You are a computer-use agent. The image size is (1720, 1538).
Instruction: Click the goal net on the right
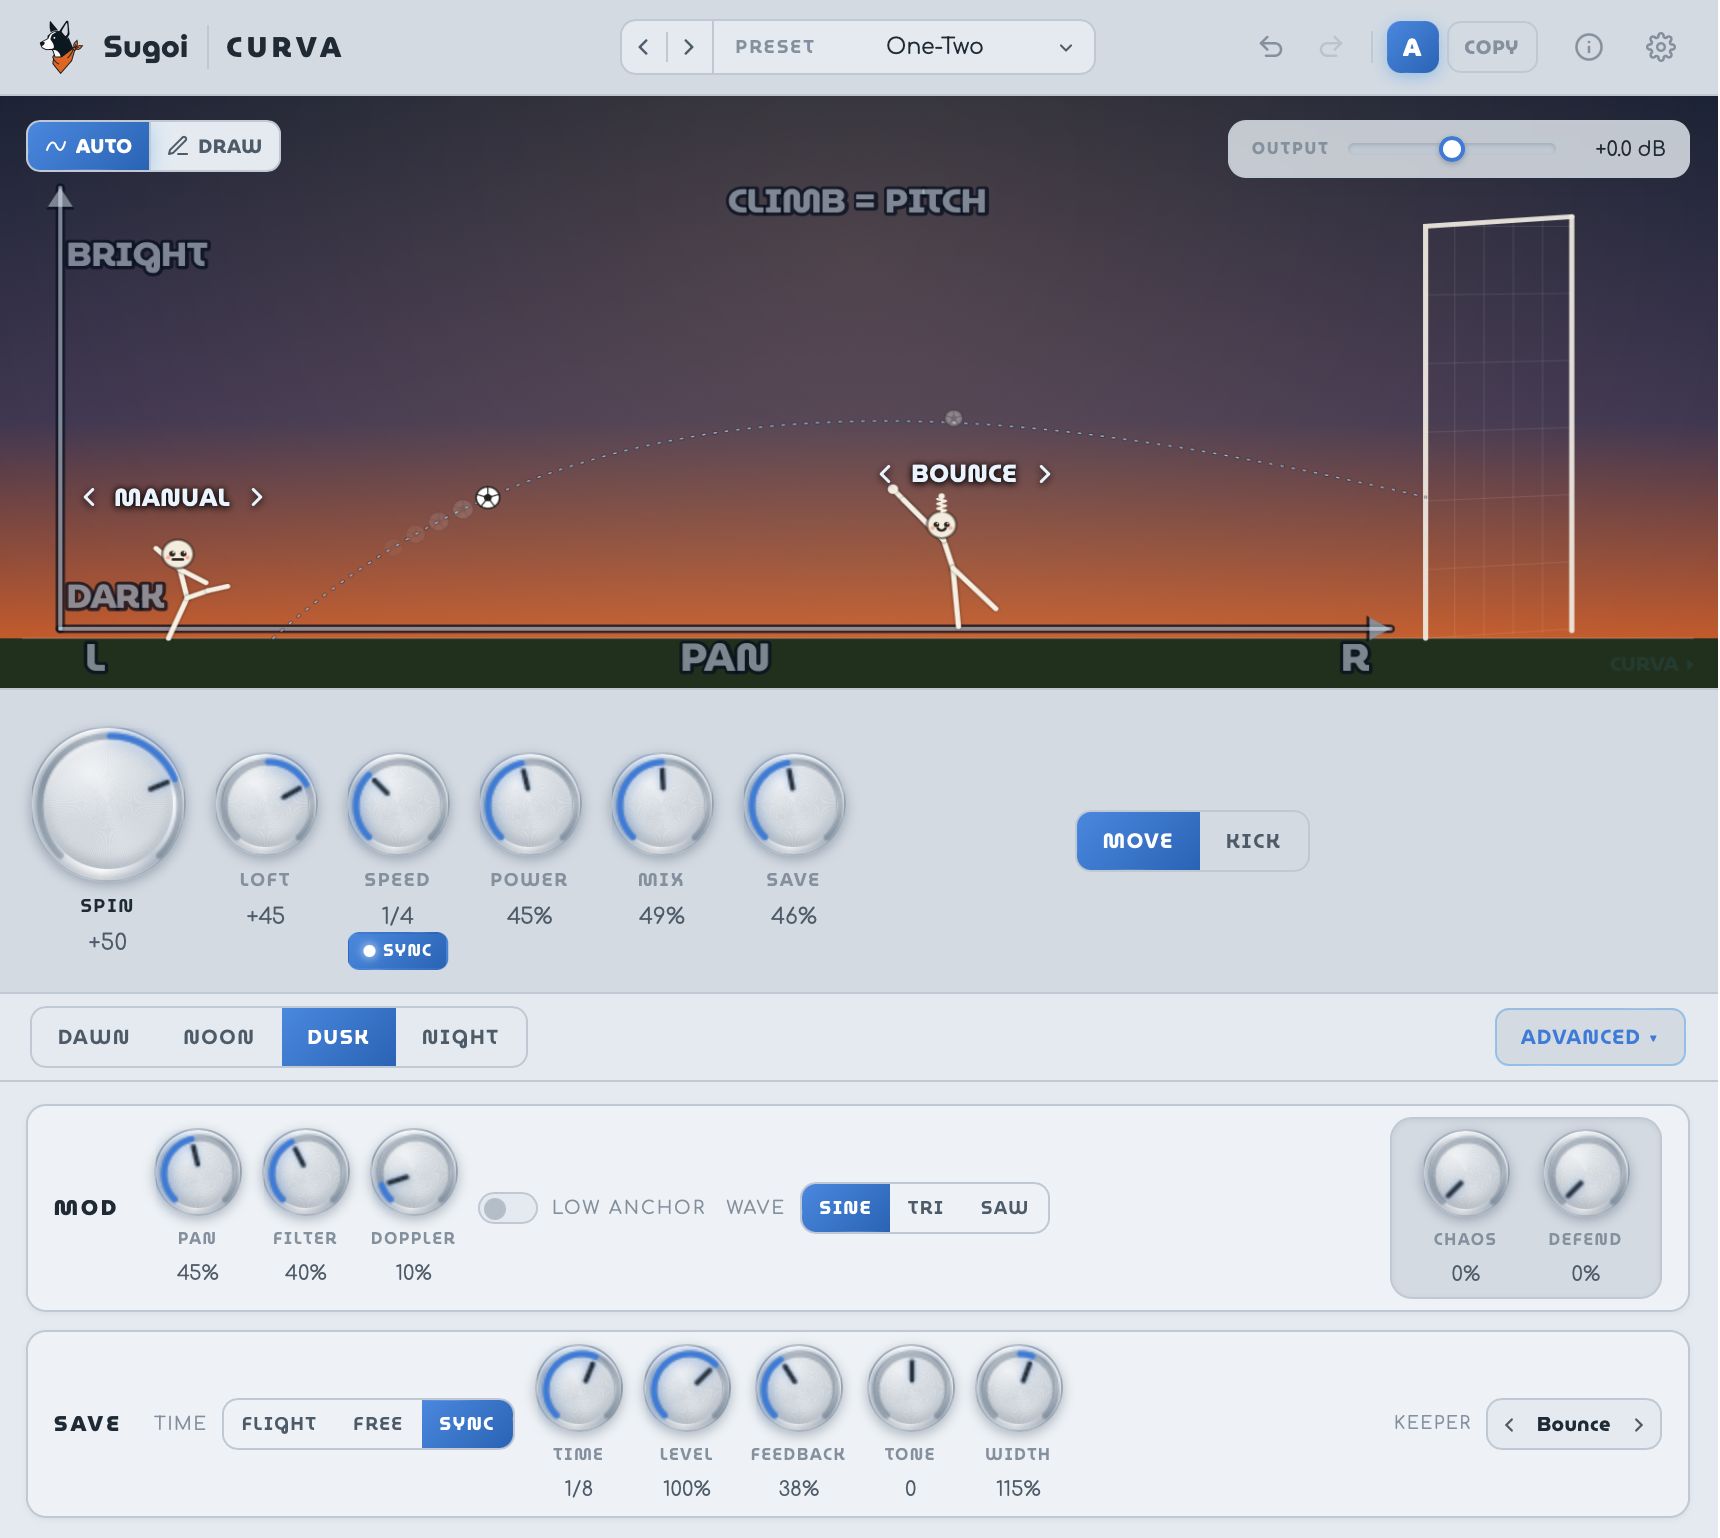point(1498,428)
